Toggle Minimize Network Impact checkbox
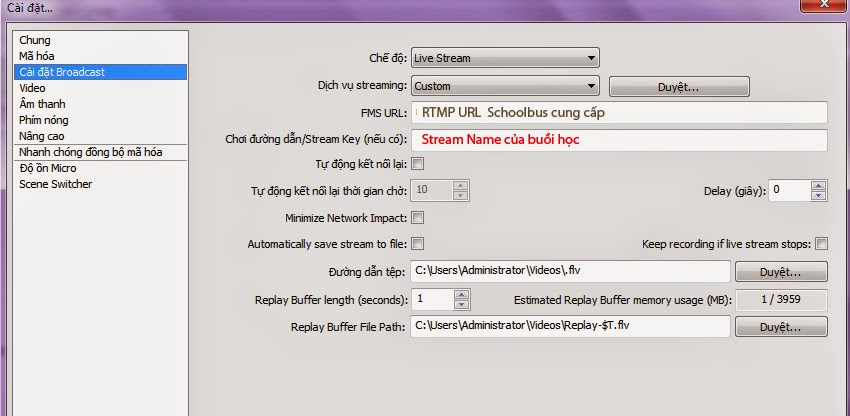Image resolution: width=850 pixels, height=416 pixels. (417, 218)
